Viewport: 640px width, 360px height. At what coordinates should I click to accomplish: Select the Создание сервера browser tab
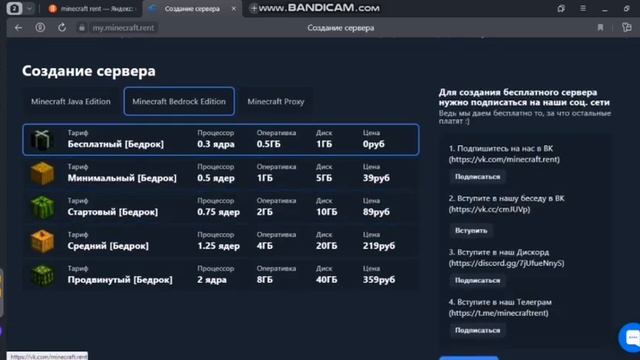[x=192, y=9]
